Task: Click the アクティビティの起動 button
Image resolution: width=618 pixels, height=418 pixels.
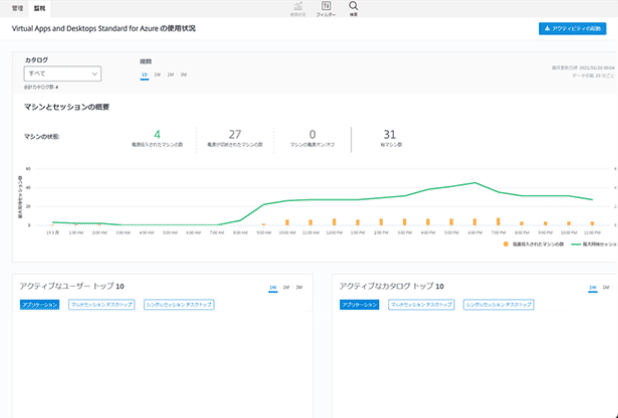Action: coord(571,29)
